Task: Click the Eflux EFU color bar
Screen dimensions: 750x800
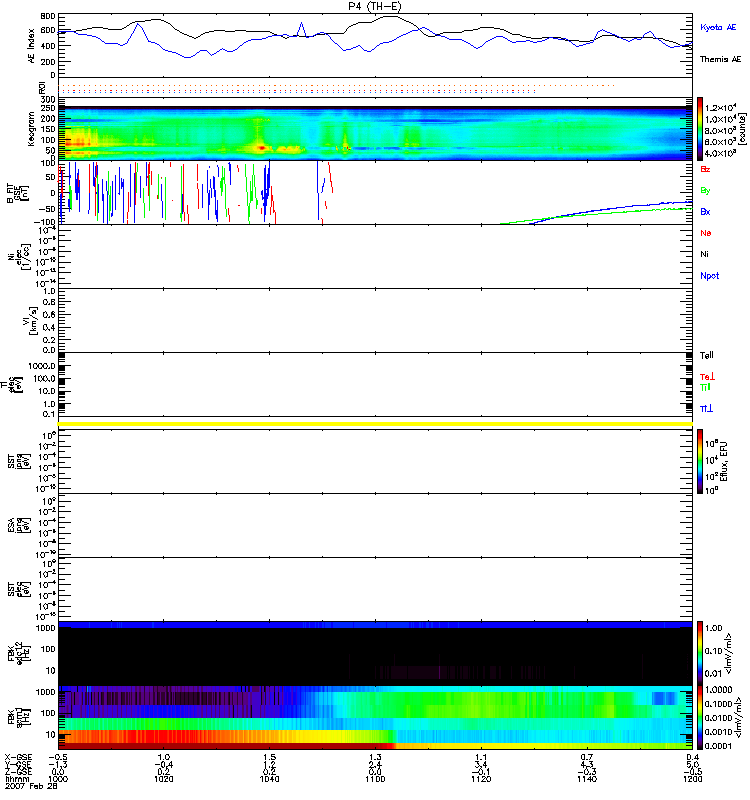Action: 700,458
